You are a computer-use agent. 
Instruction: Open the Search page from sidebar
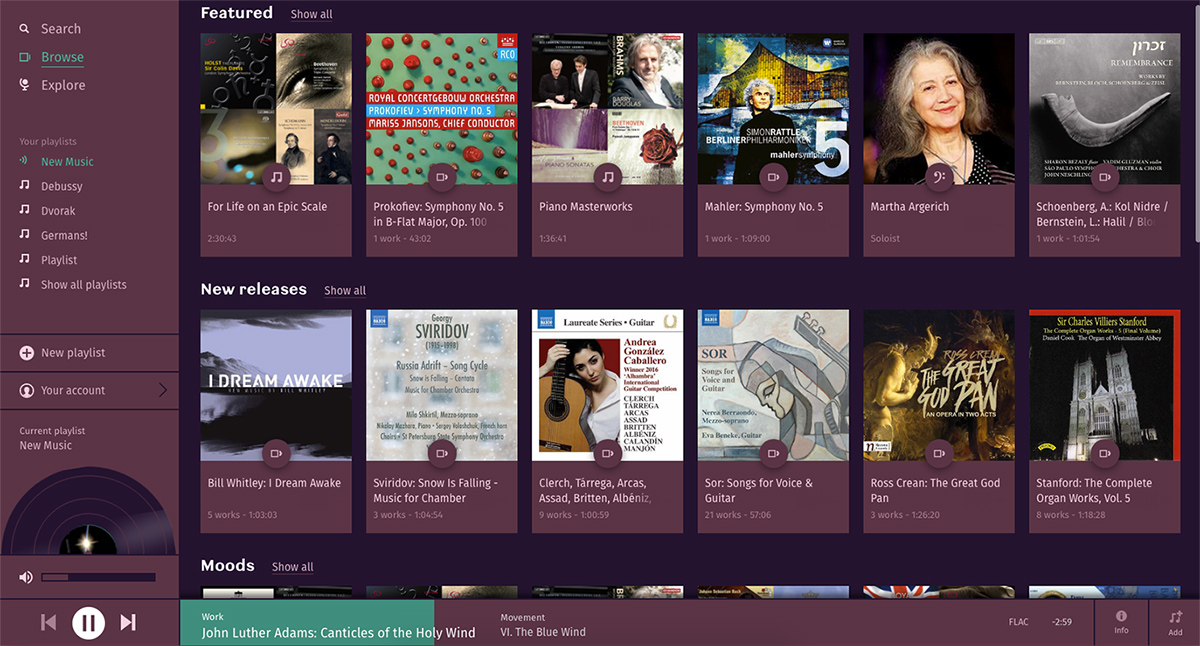pyautogui.click(x=60, y=29)
